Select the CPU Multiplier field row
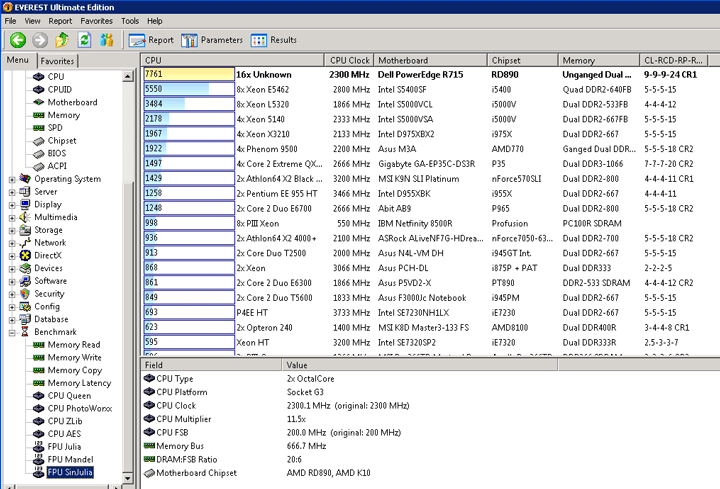The height and width of the screenshot is (489, 720). [x=350, y=419]
